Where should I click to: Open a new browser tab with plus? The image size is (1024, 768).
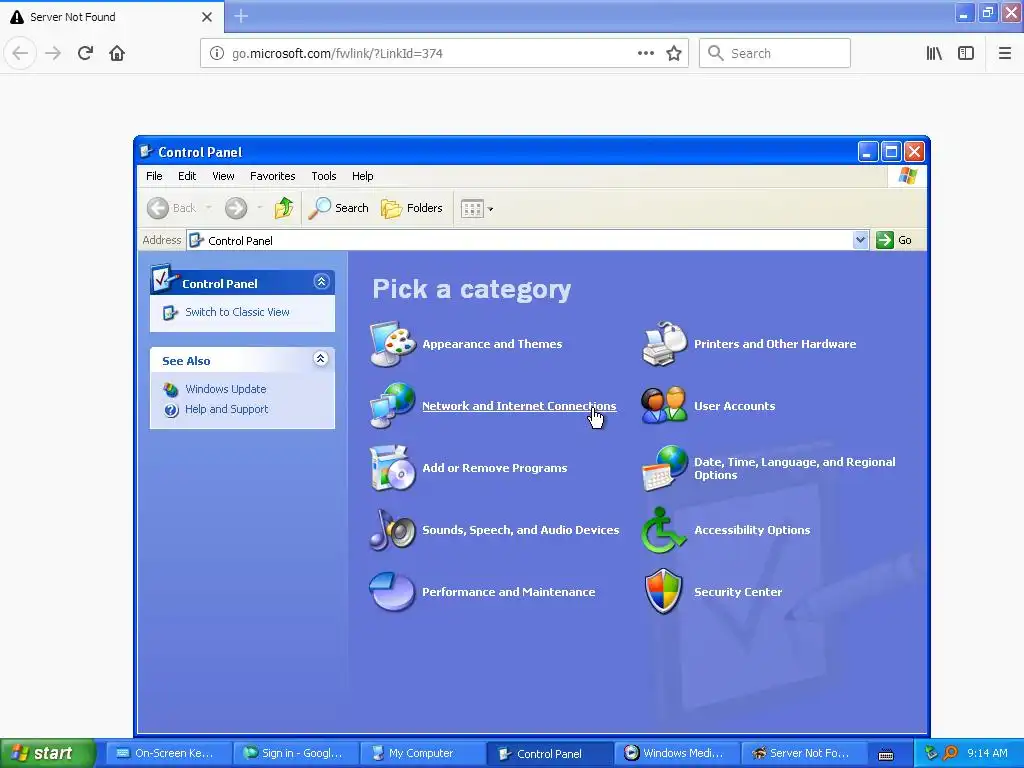pos(241,16)
